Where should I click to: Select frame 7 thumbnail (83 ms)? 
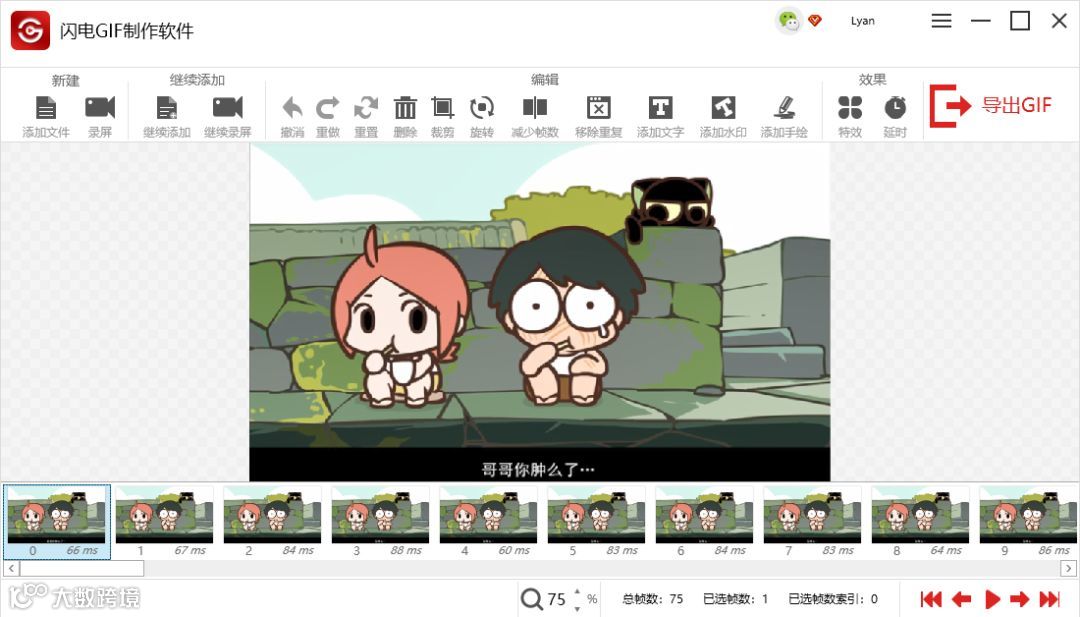point(813,521)
